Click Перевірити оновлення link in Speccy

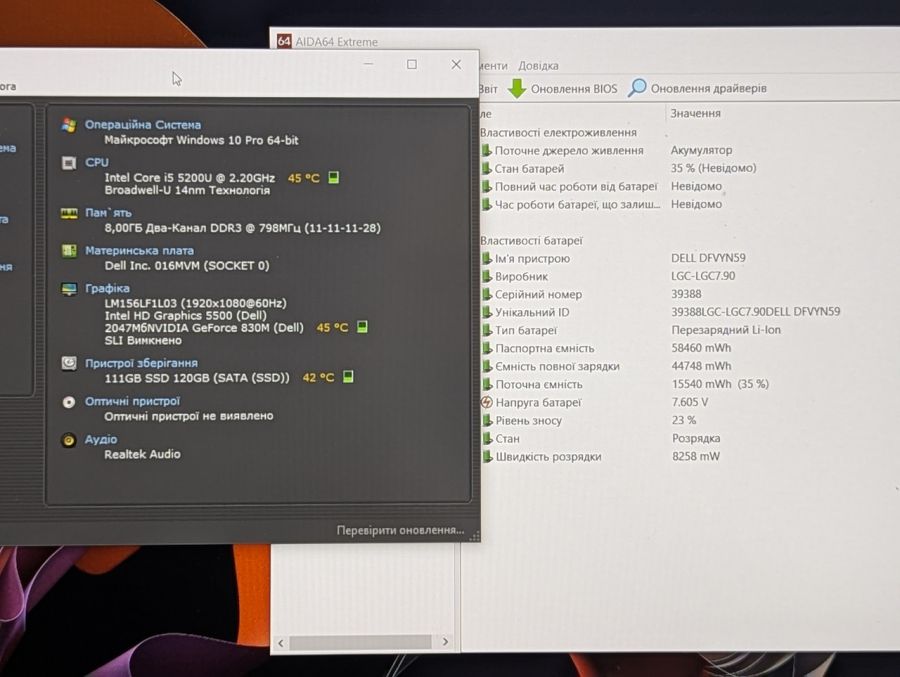pos(400,530)
